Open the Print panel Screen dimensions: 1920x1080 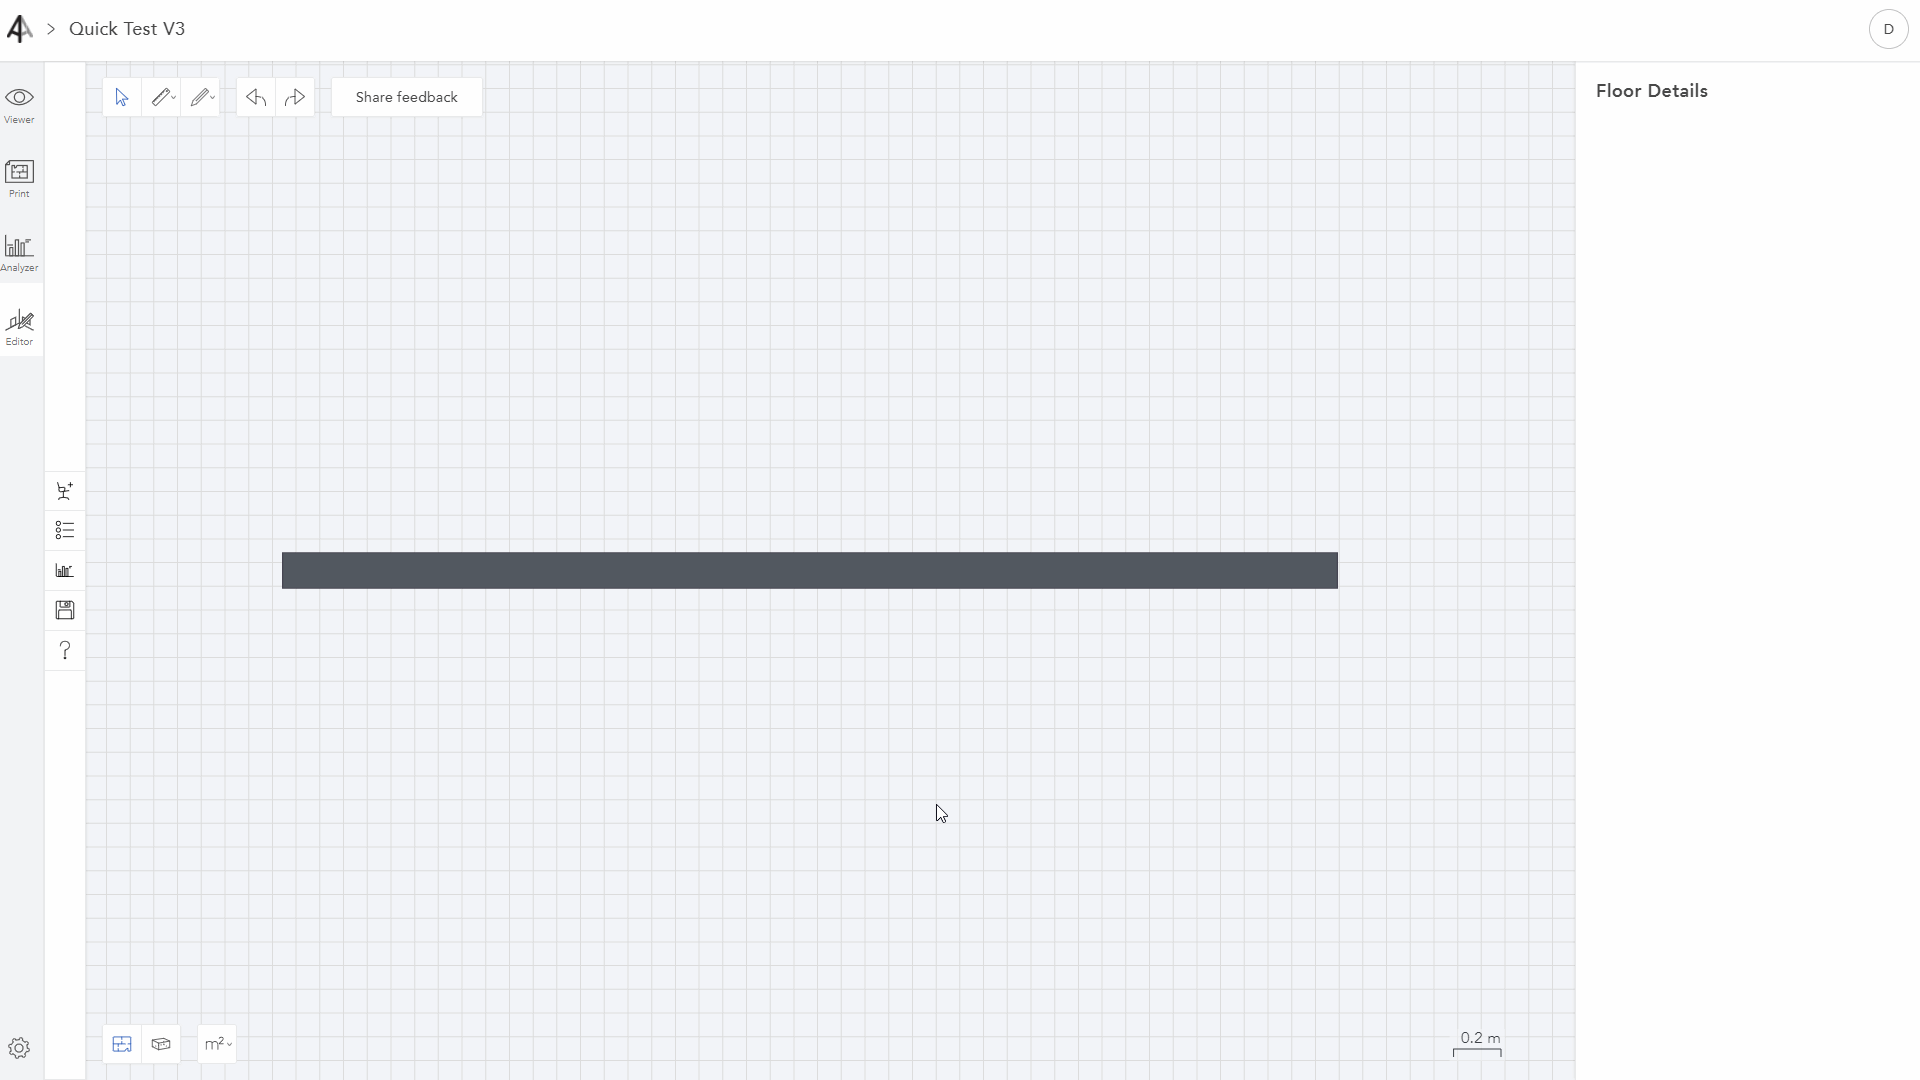tap(20, 178)
